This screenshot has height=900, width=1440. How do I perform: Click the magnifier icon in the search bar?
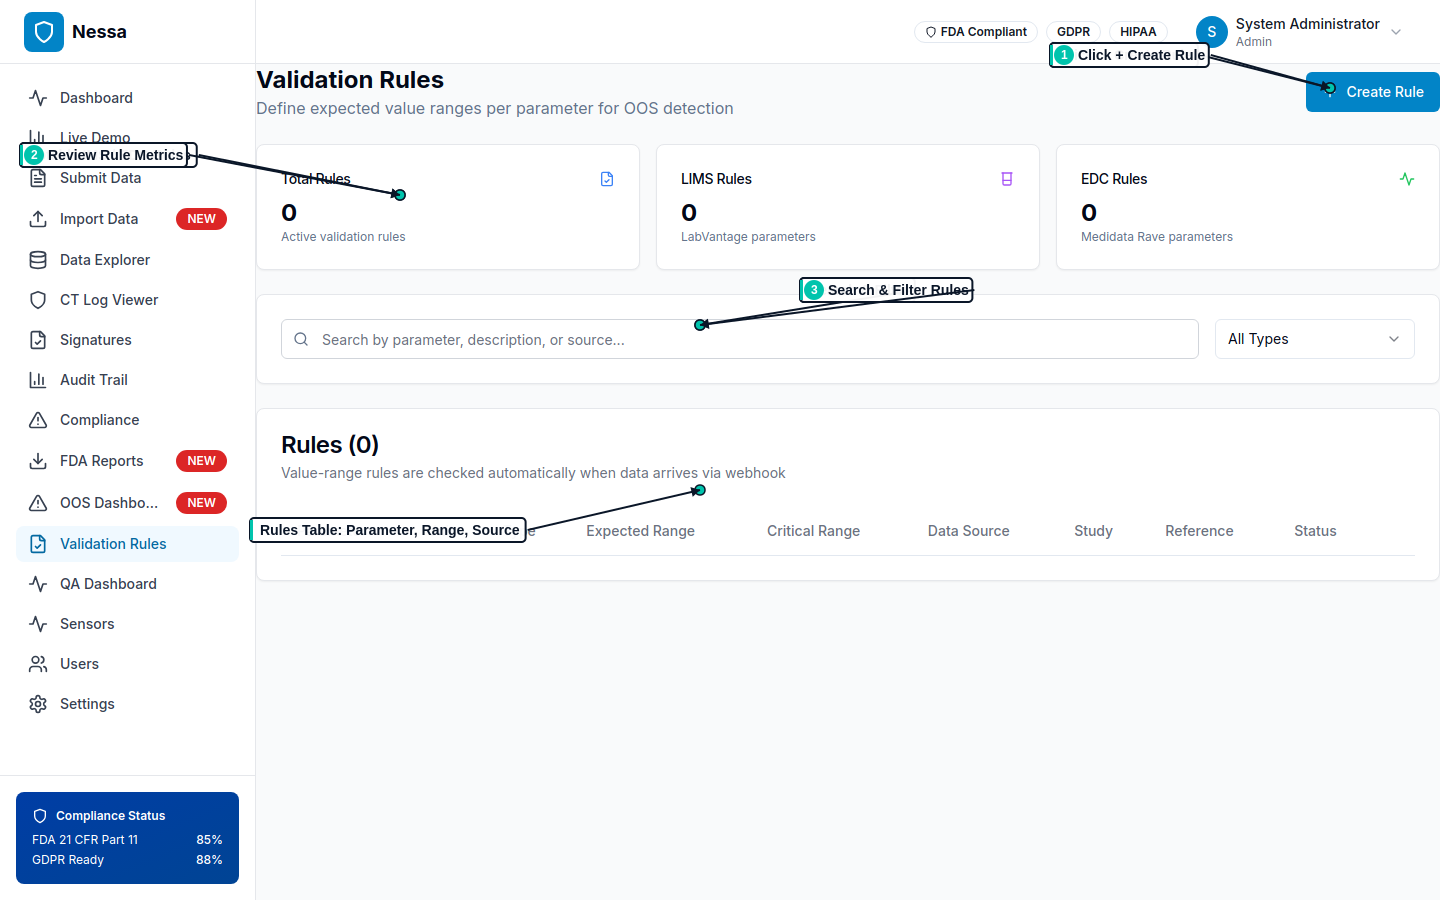tap(301, 339)
